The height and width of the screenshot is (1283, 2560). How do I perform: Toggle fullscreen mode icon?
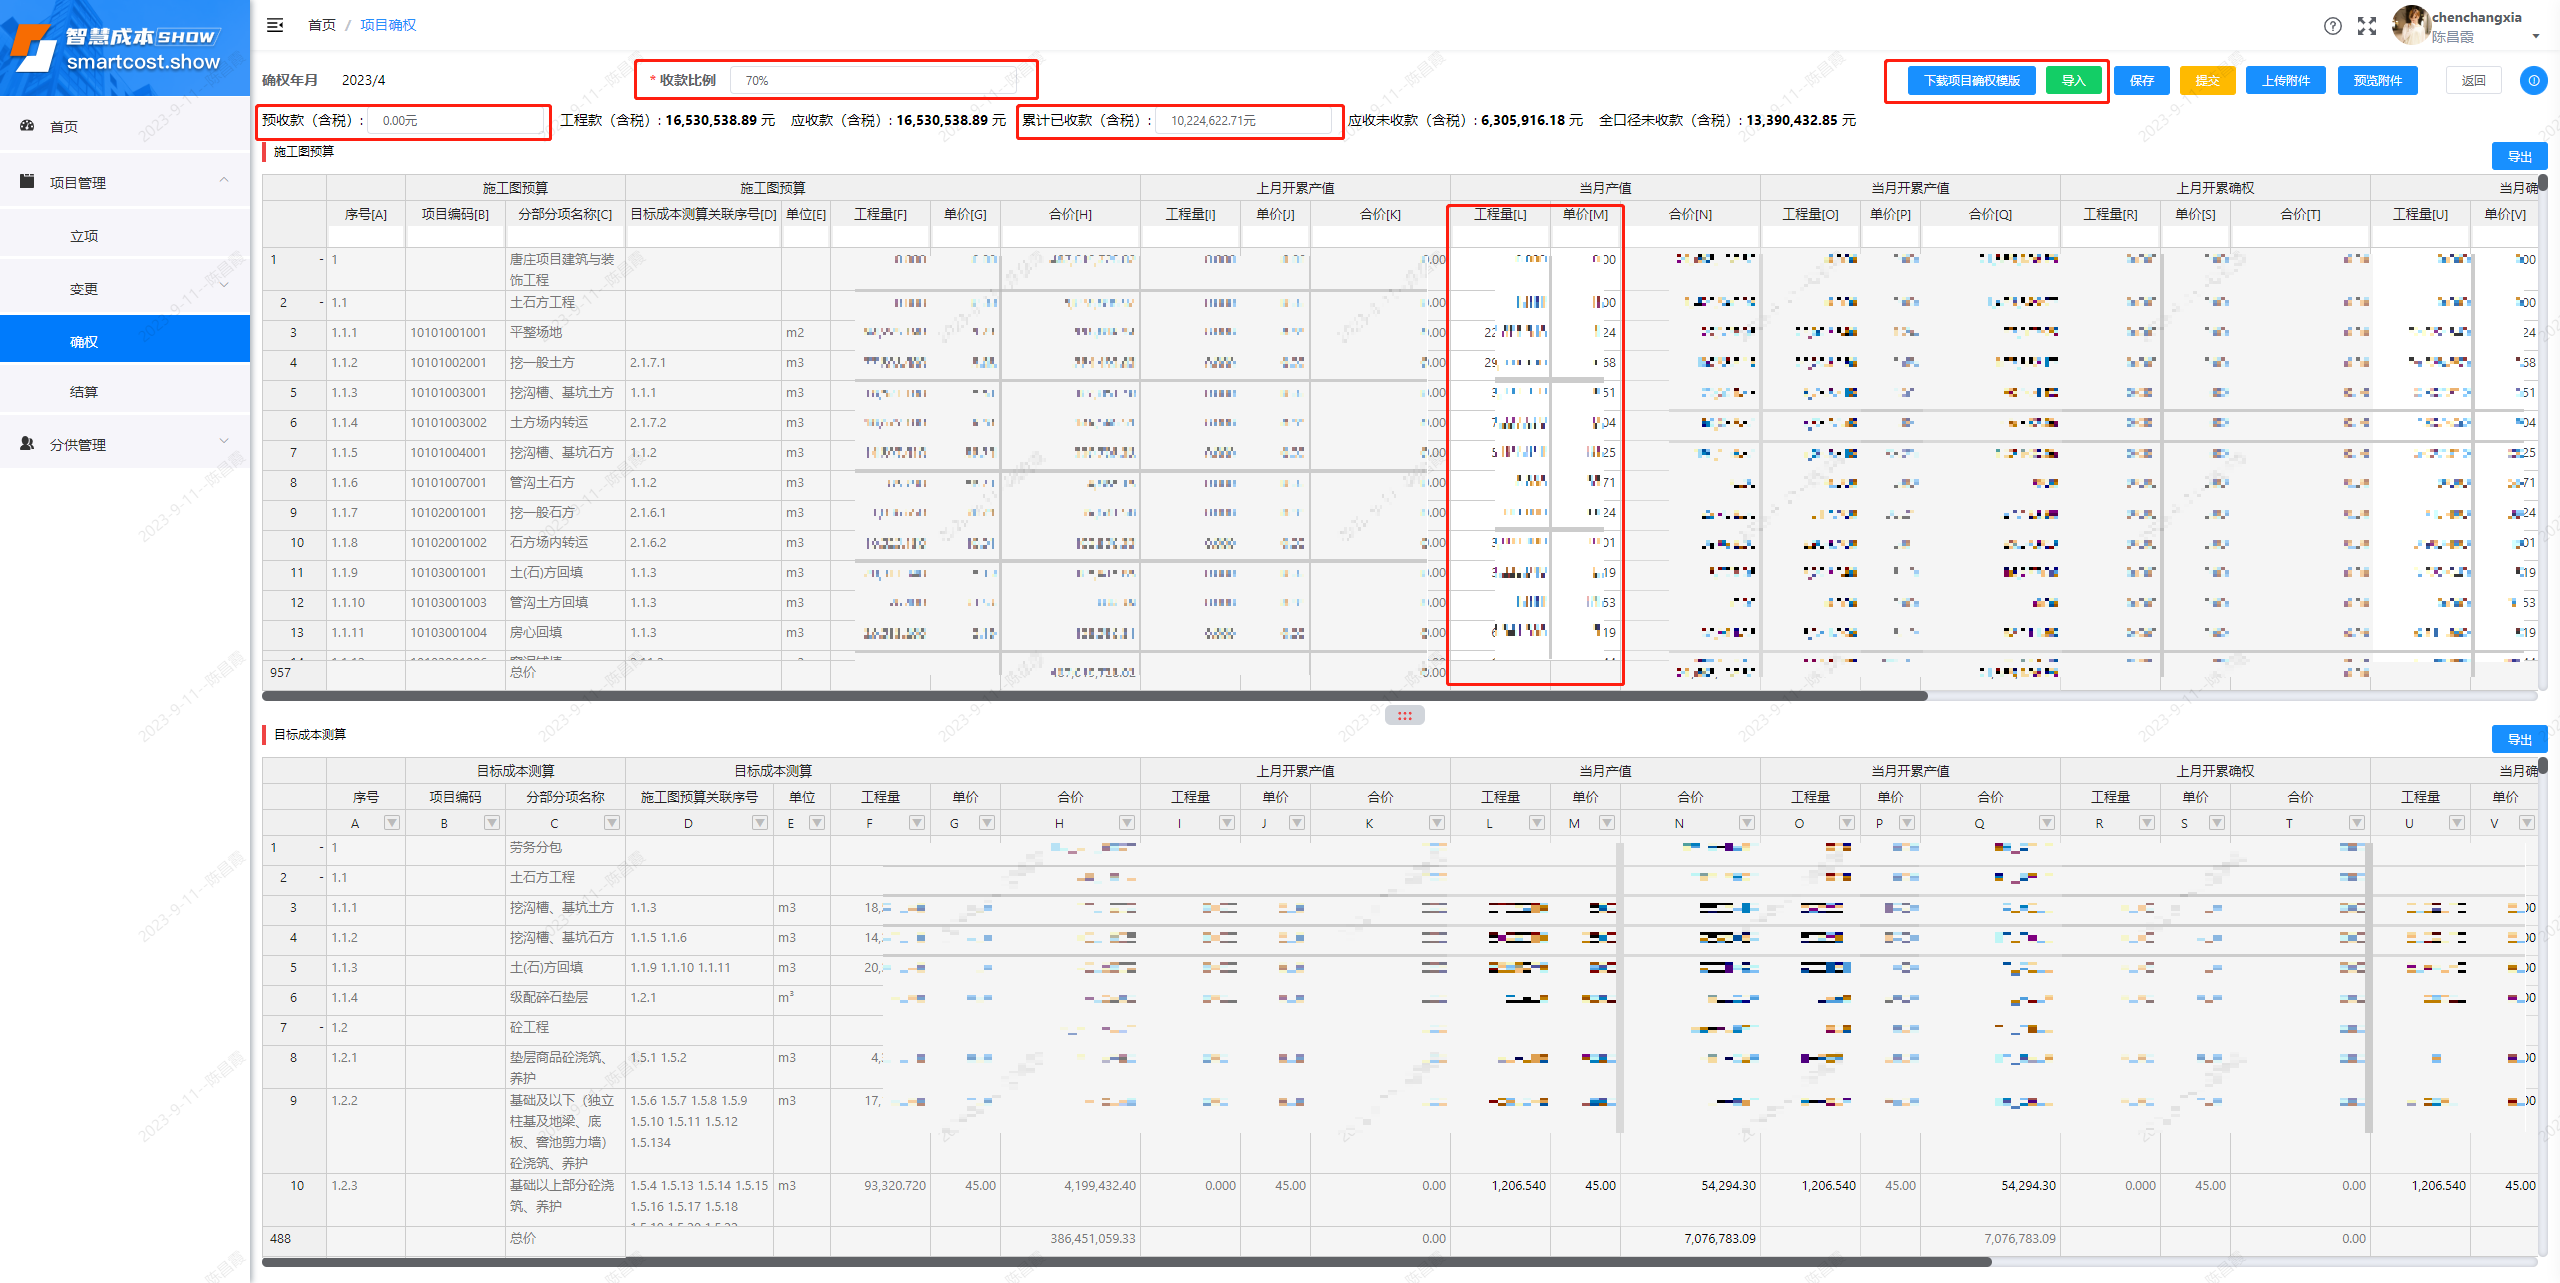2367,26
